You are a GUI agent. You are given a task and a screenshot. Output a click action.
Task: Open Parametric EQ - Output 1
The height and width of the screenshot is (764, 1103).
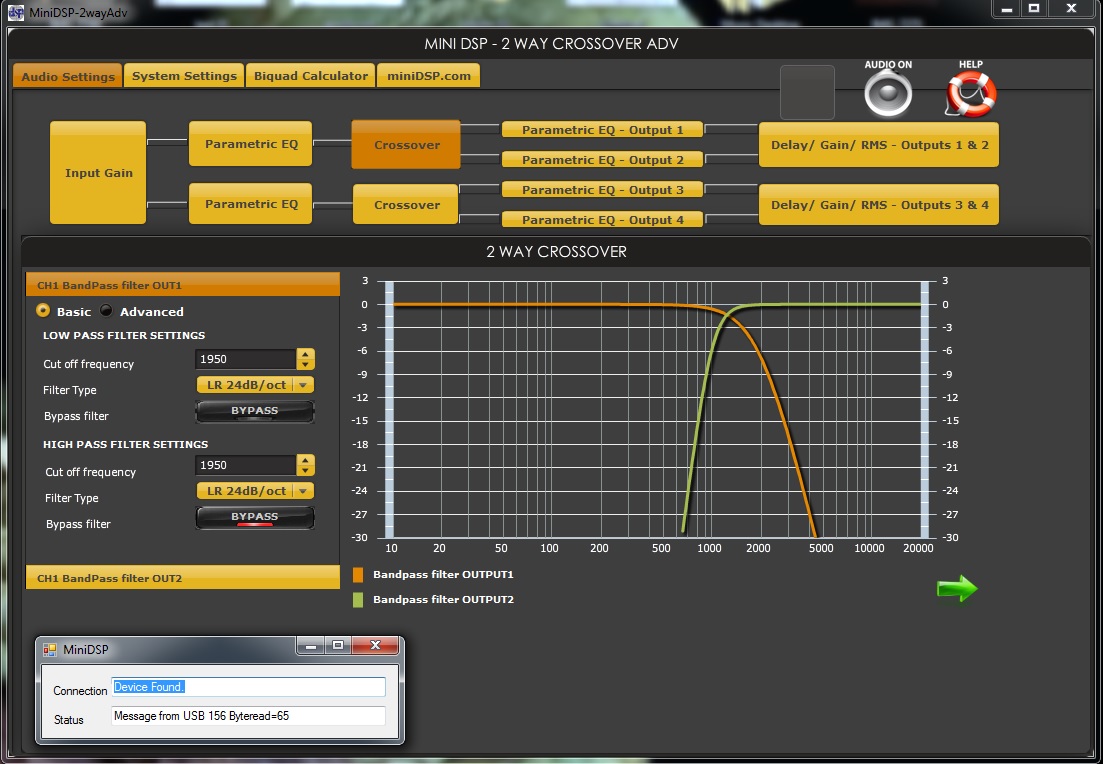click(602, 129)
